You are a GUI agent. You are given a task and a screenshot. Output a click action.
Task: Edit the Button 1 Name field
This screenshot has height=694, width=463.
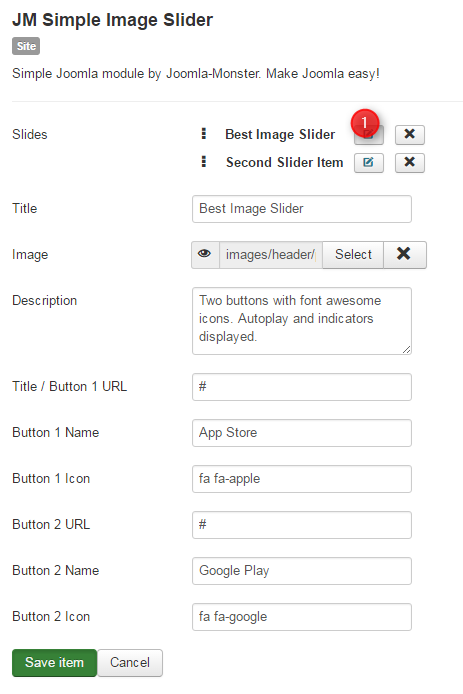(301, 433)
